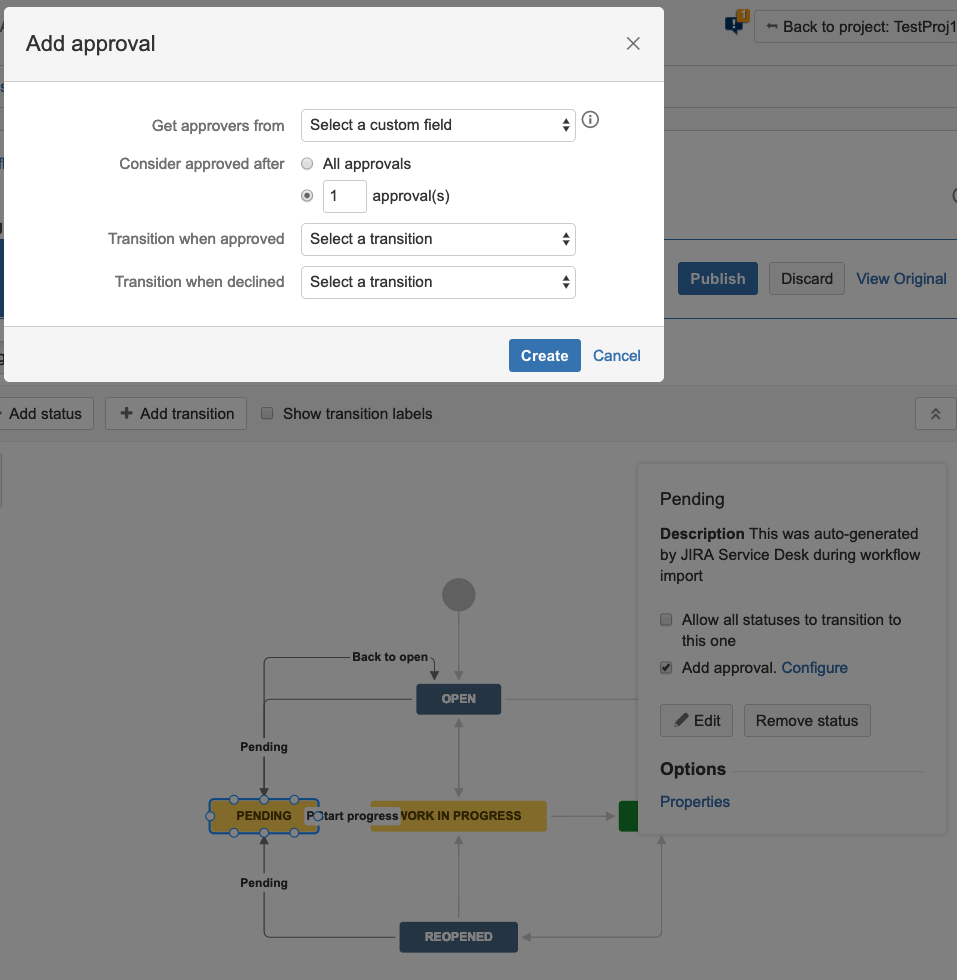Open the approval Configure link
This screenshot has width=957, height=980.
(x=814, y=667)
